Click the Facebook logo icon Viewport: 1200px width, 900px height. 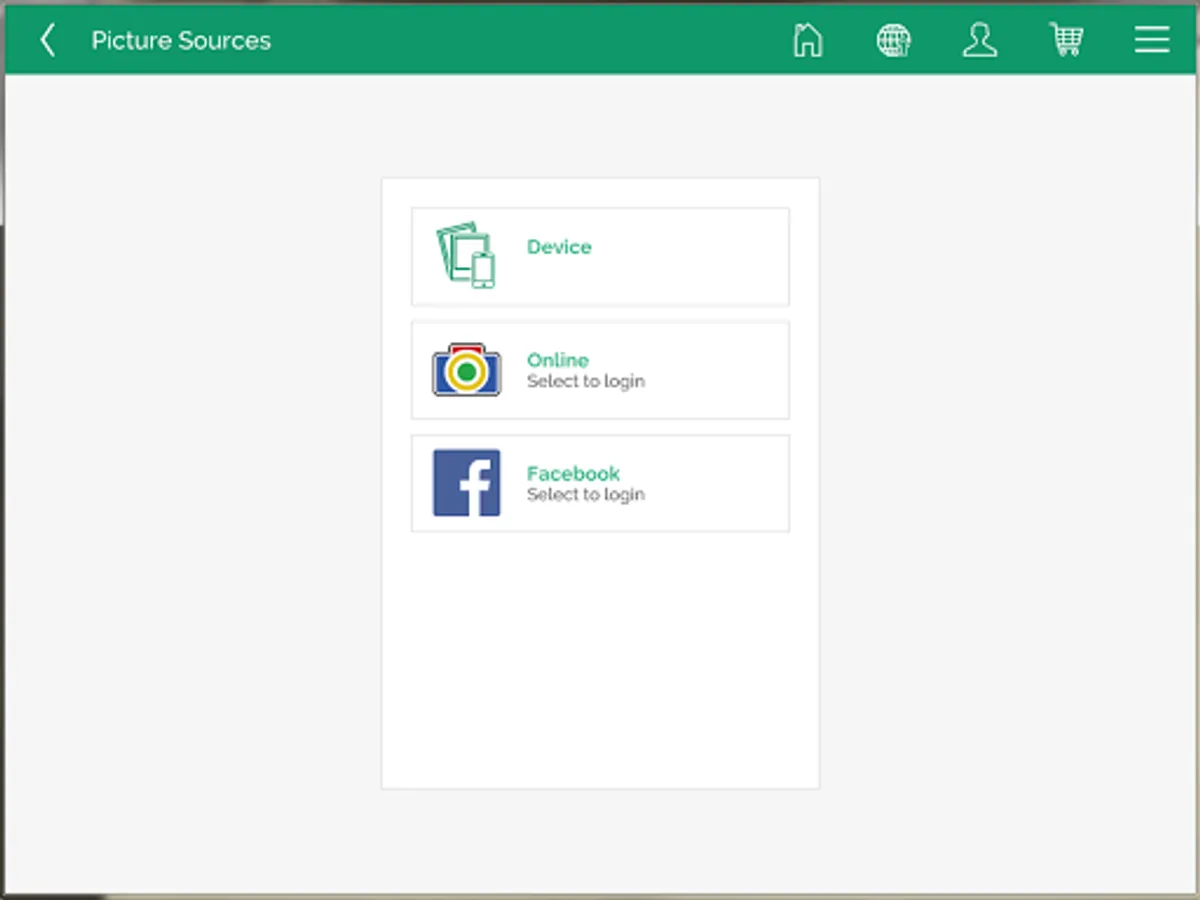point(466,483)
